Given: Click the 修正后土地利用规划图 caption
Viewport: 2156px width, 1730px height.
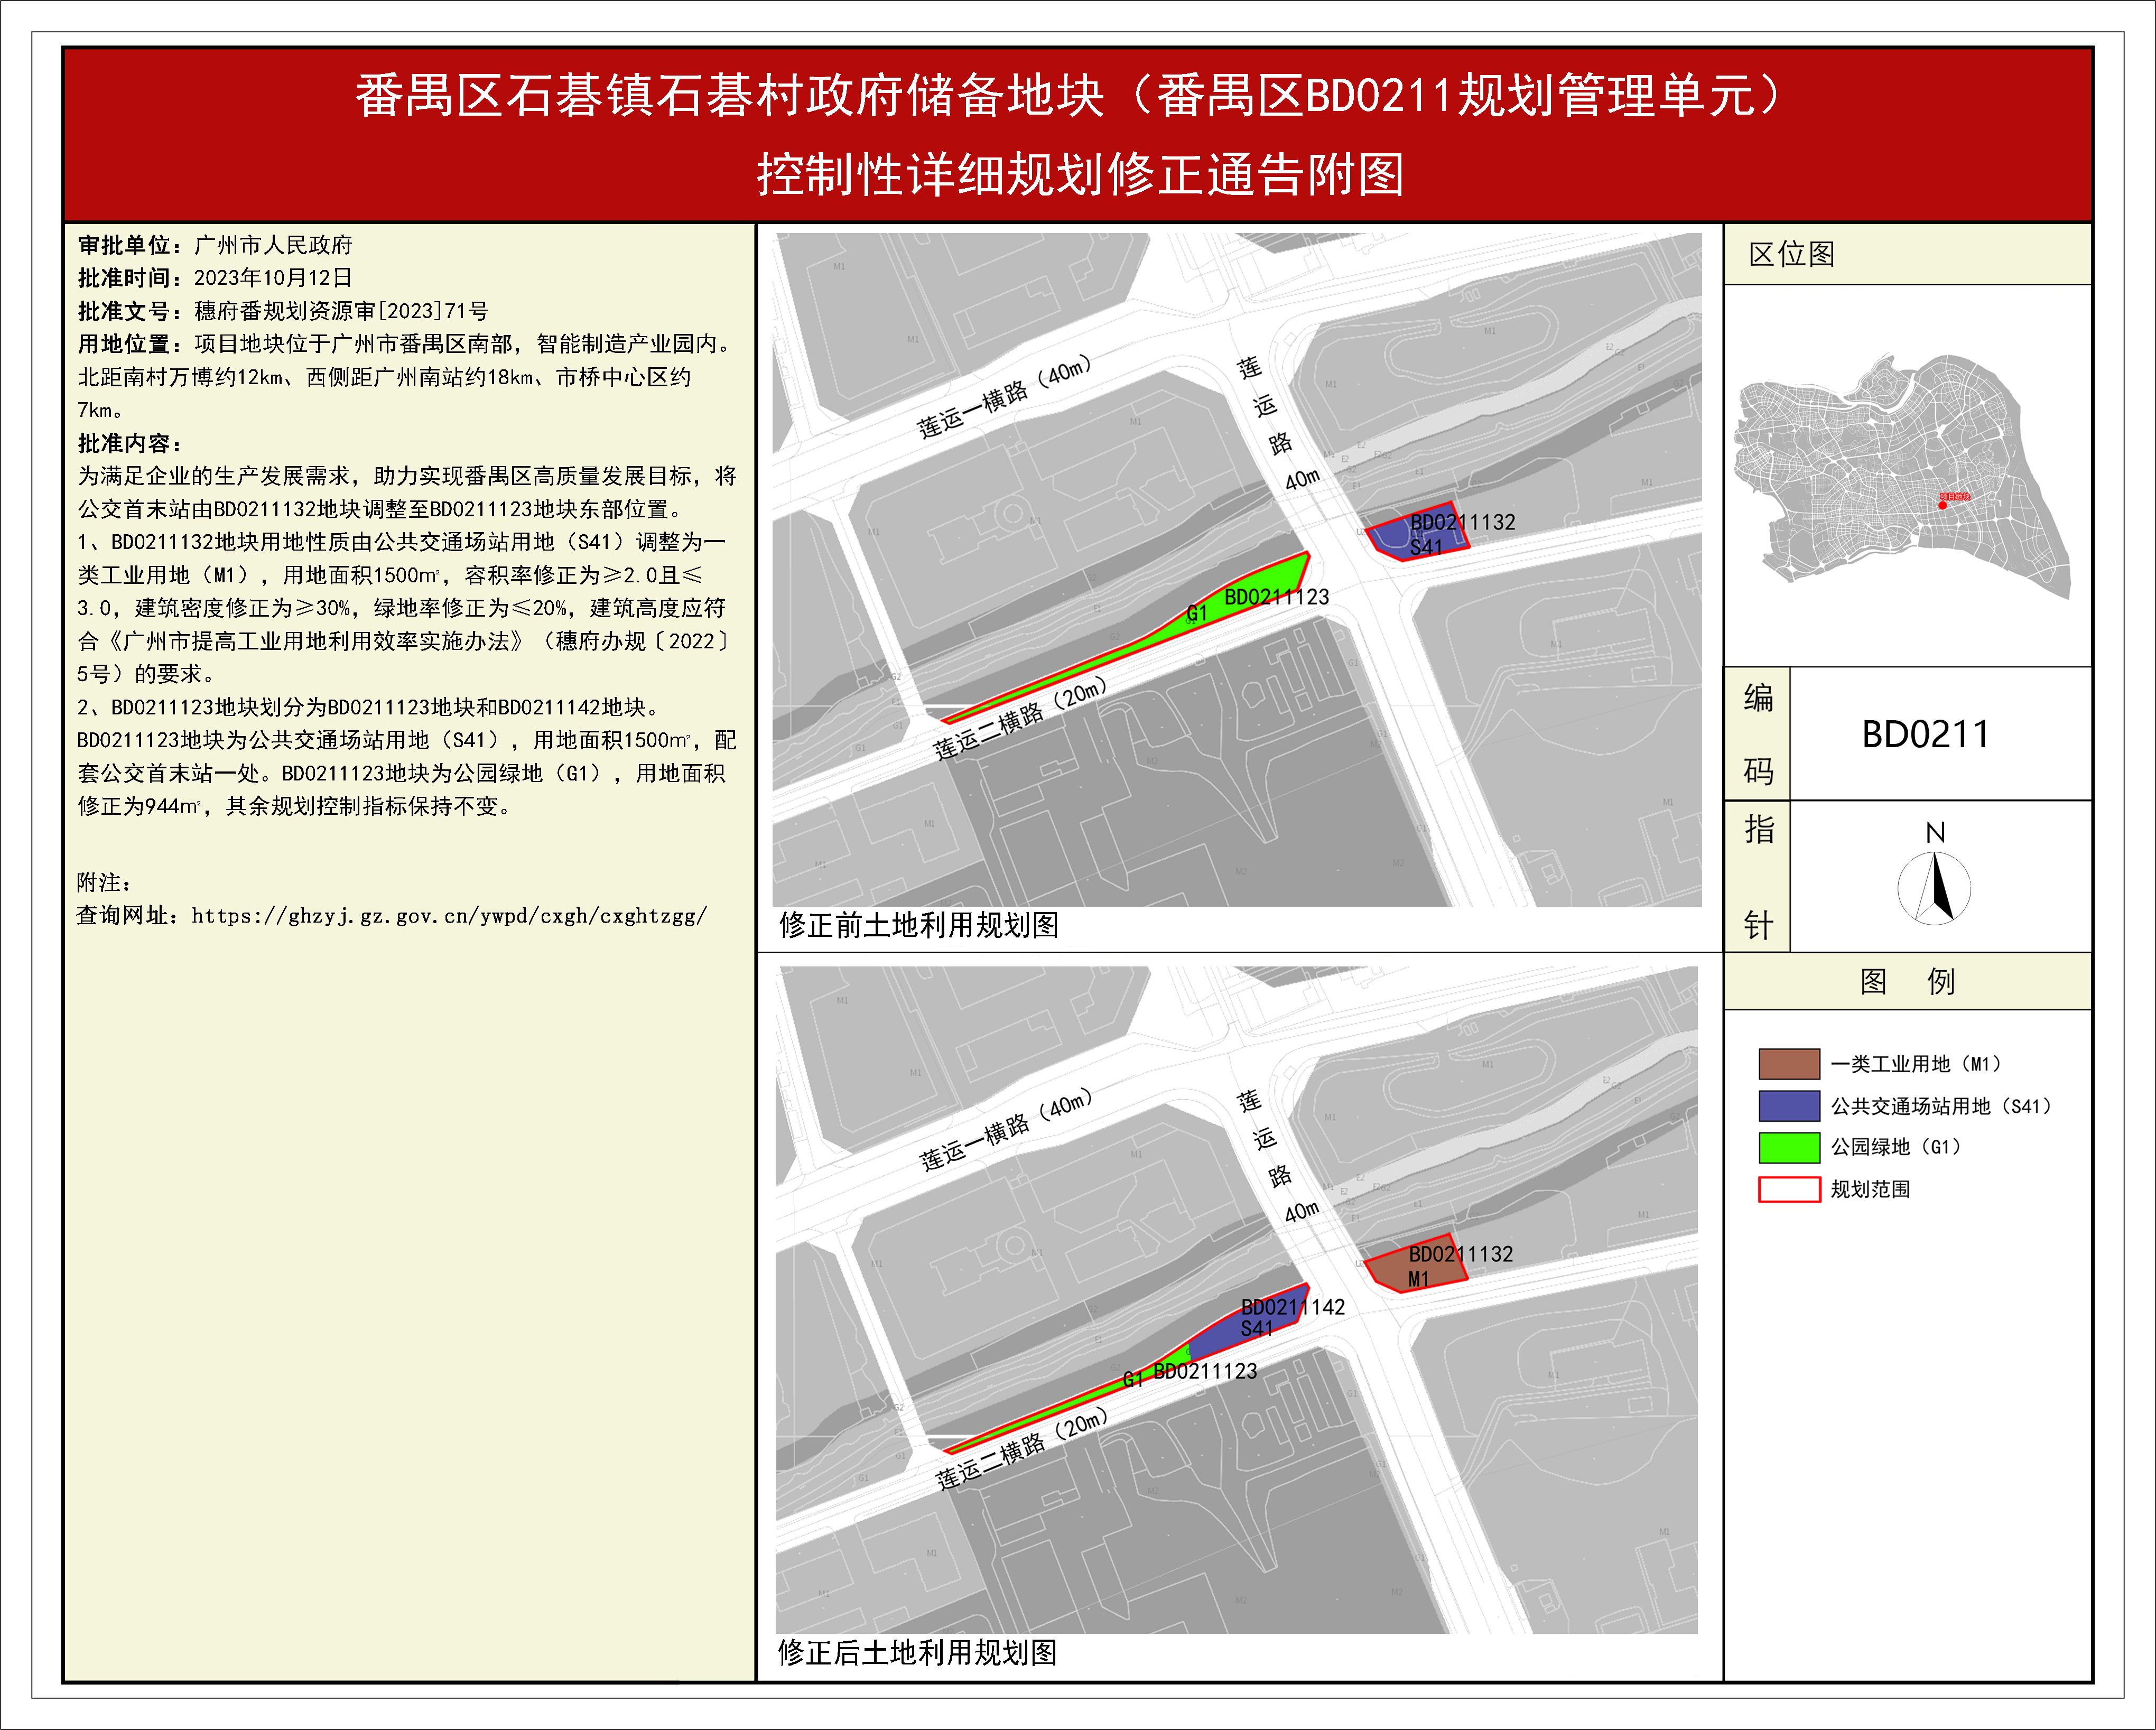Looking at the screenshot, I should (917, 1652).
